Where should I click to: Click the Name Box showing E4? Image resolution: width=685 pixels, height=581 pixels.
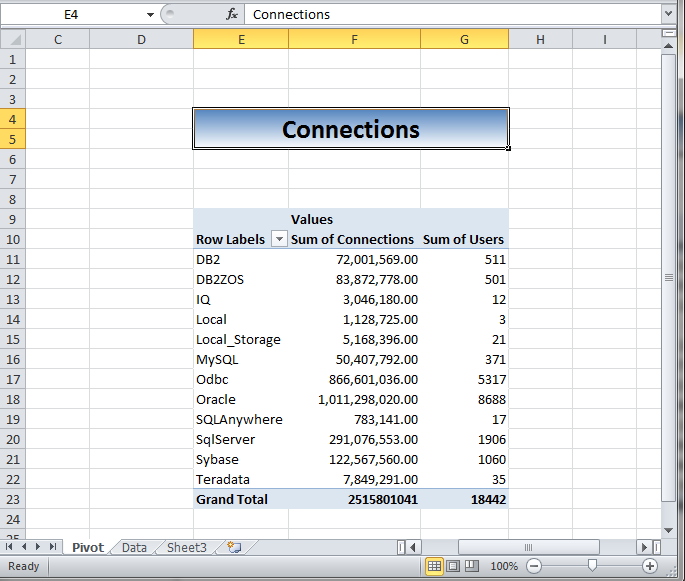pyautogui.click(x=71, y=14)
